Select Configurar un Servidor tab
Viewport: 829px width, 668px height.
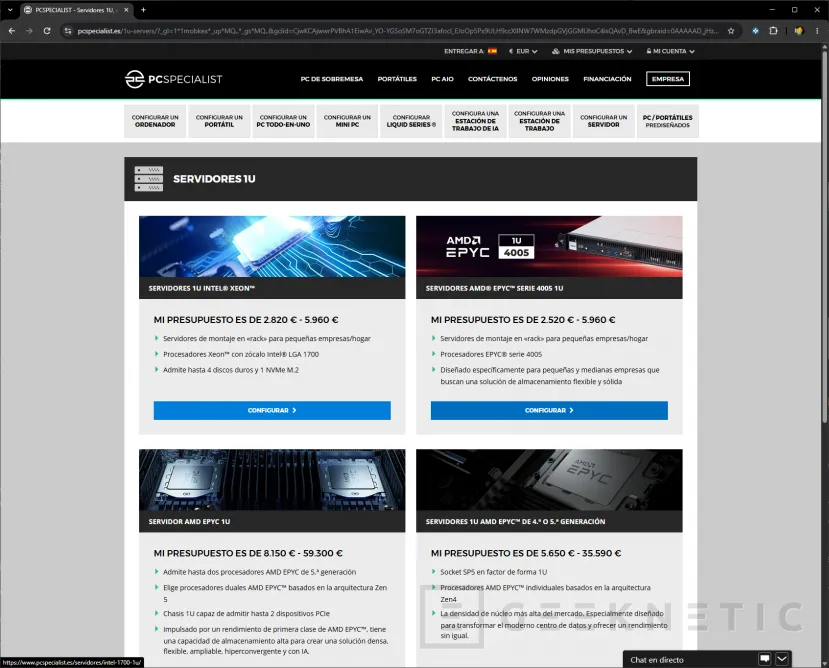pos(603,121)
